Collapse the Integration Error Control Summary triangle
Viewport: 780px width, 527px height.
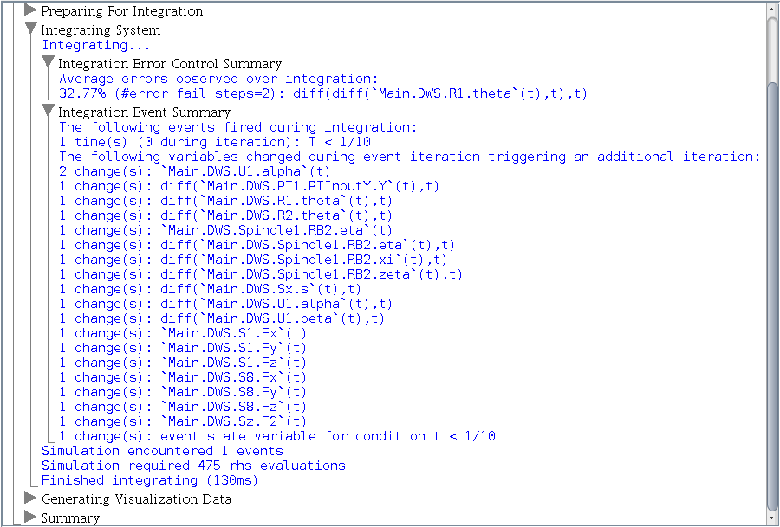point(48,63)
